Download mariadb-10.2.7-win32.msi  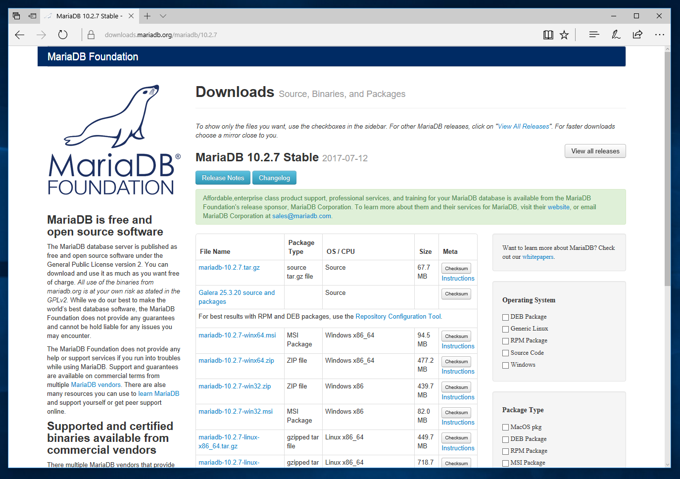click(235, 411)
